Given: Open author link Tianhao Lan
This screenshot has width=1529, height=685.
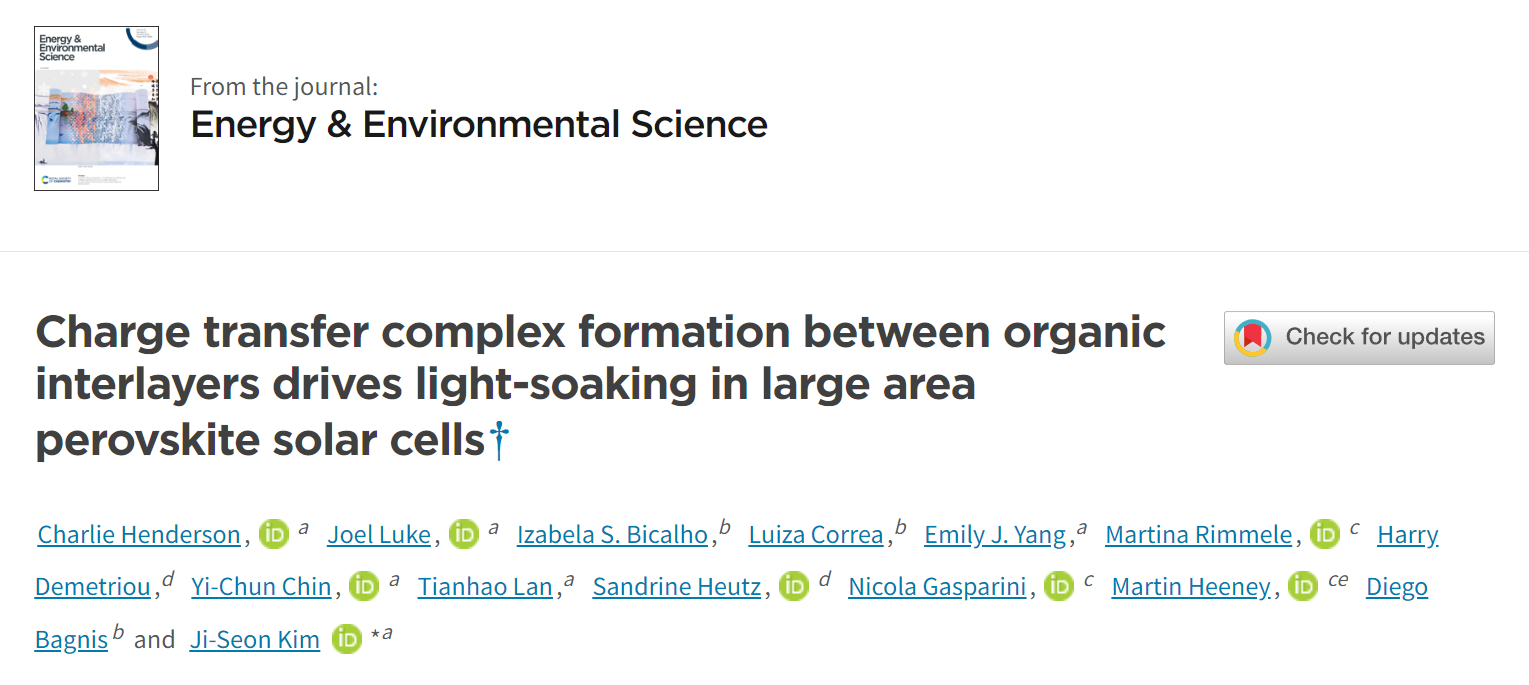Looking at the screenshot, I should 485,587.
